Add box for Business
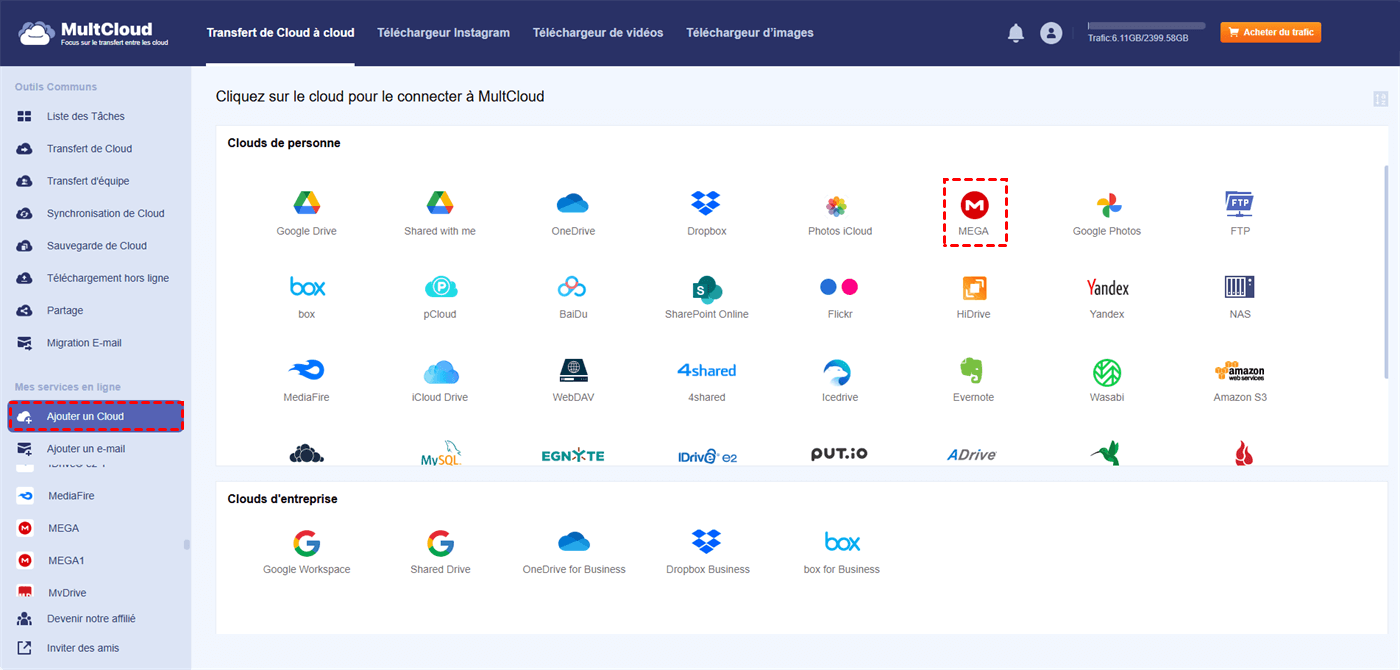Viewport: 1400px width, 670px height. point(841,552)
